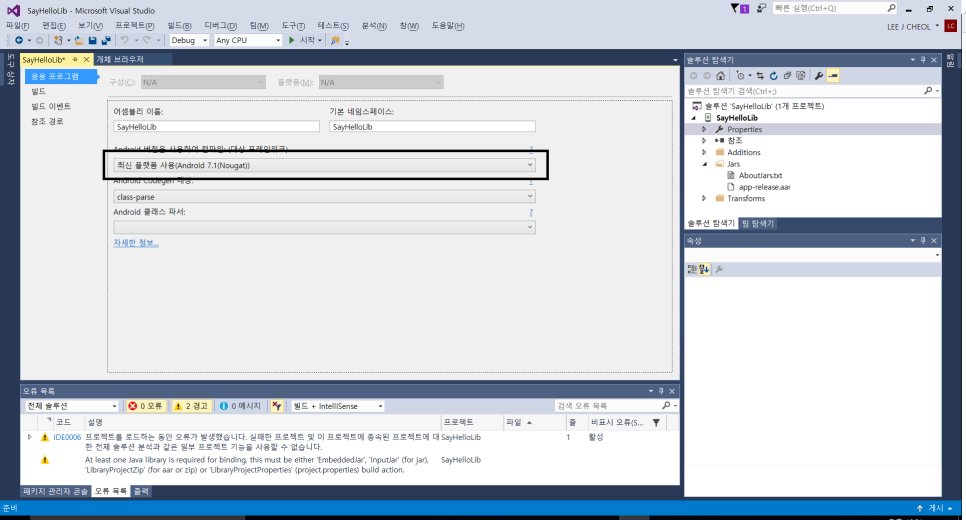This screenshot has width=966, height=520.
Task: Click the Find in Files toolbar icon
Action: click(335, 40)
